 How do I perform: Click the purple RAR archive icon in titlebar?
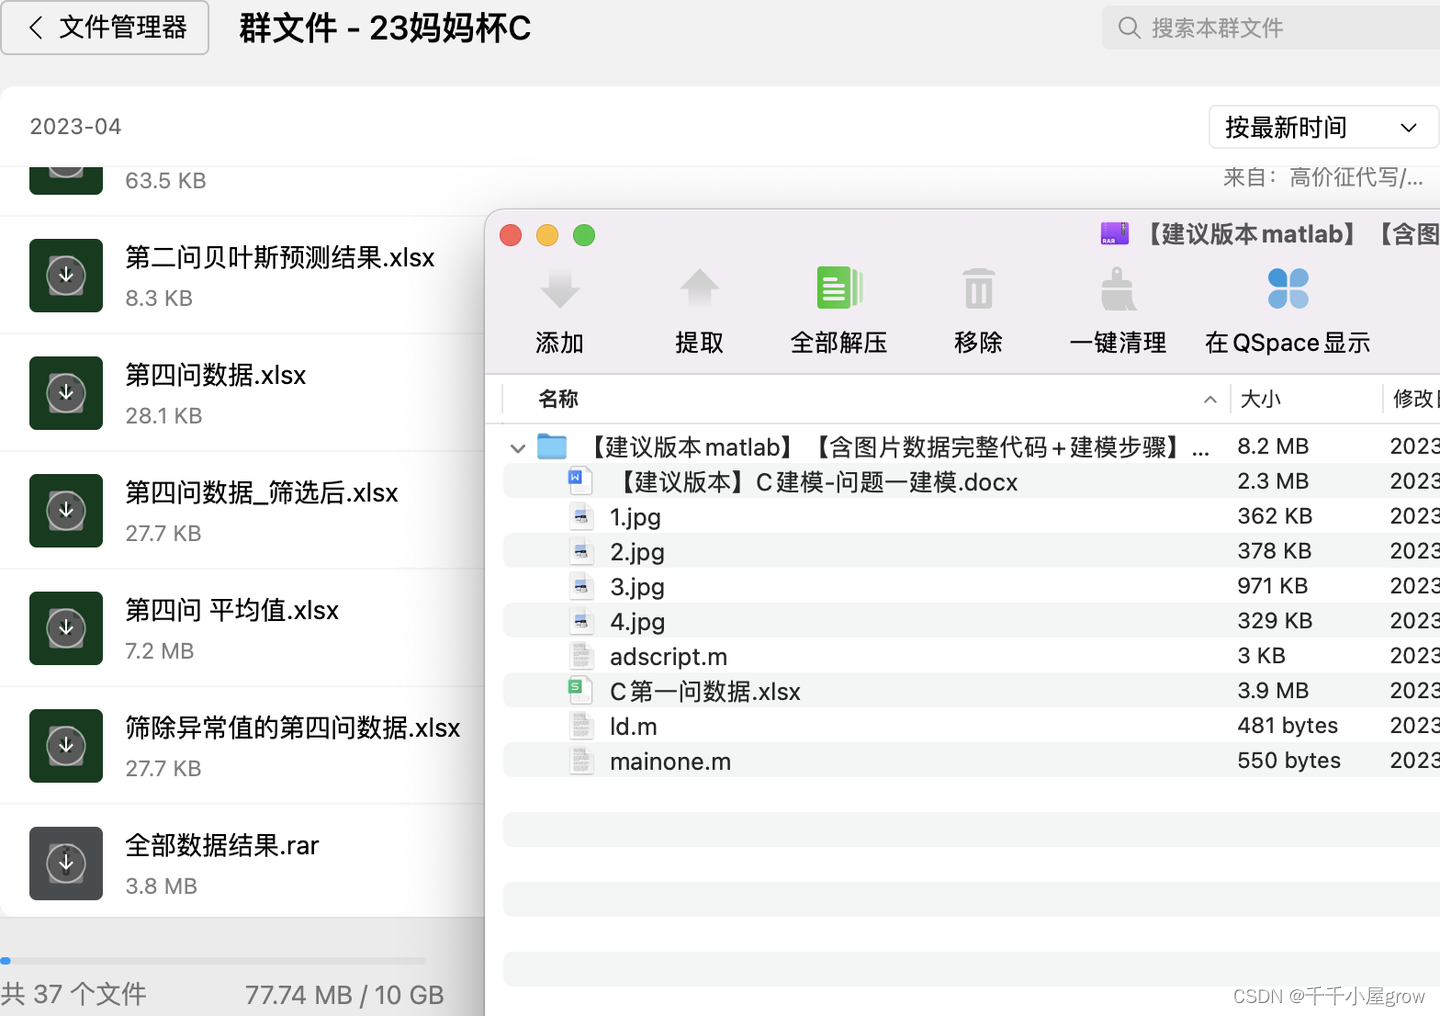[1113, 234]
